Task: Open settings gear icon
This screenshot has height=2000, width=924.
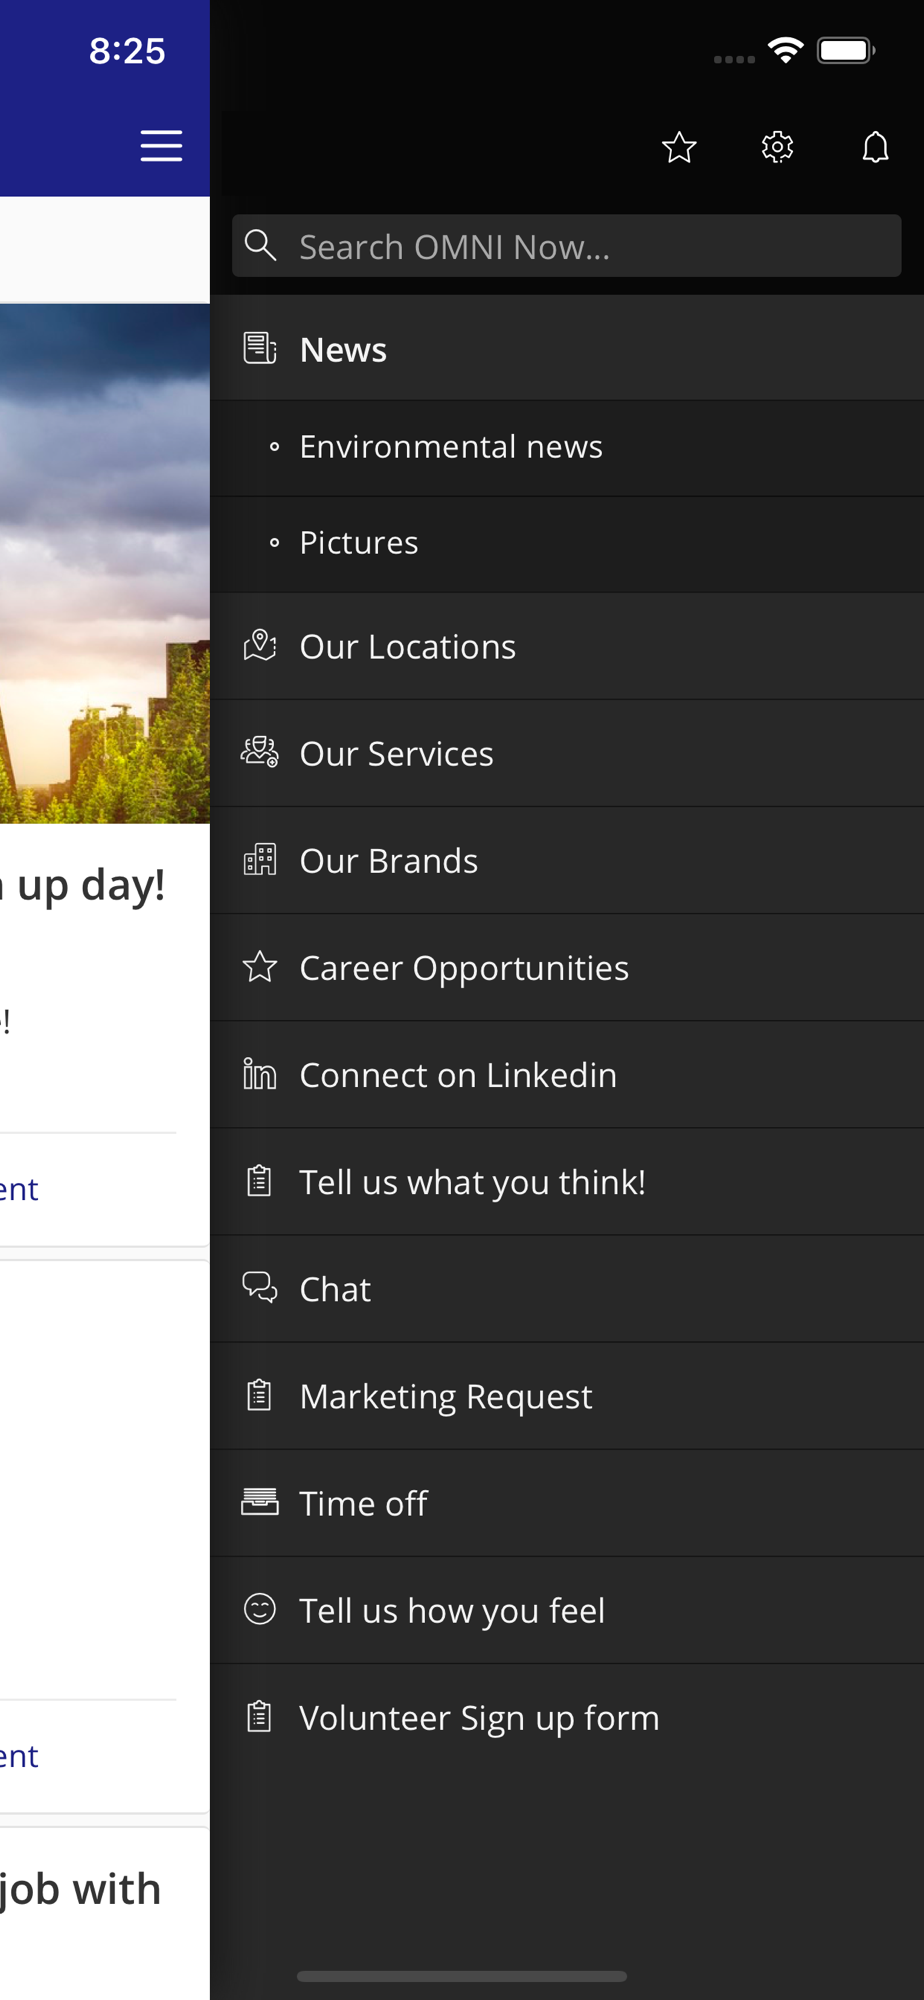Action: 777,148
